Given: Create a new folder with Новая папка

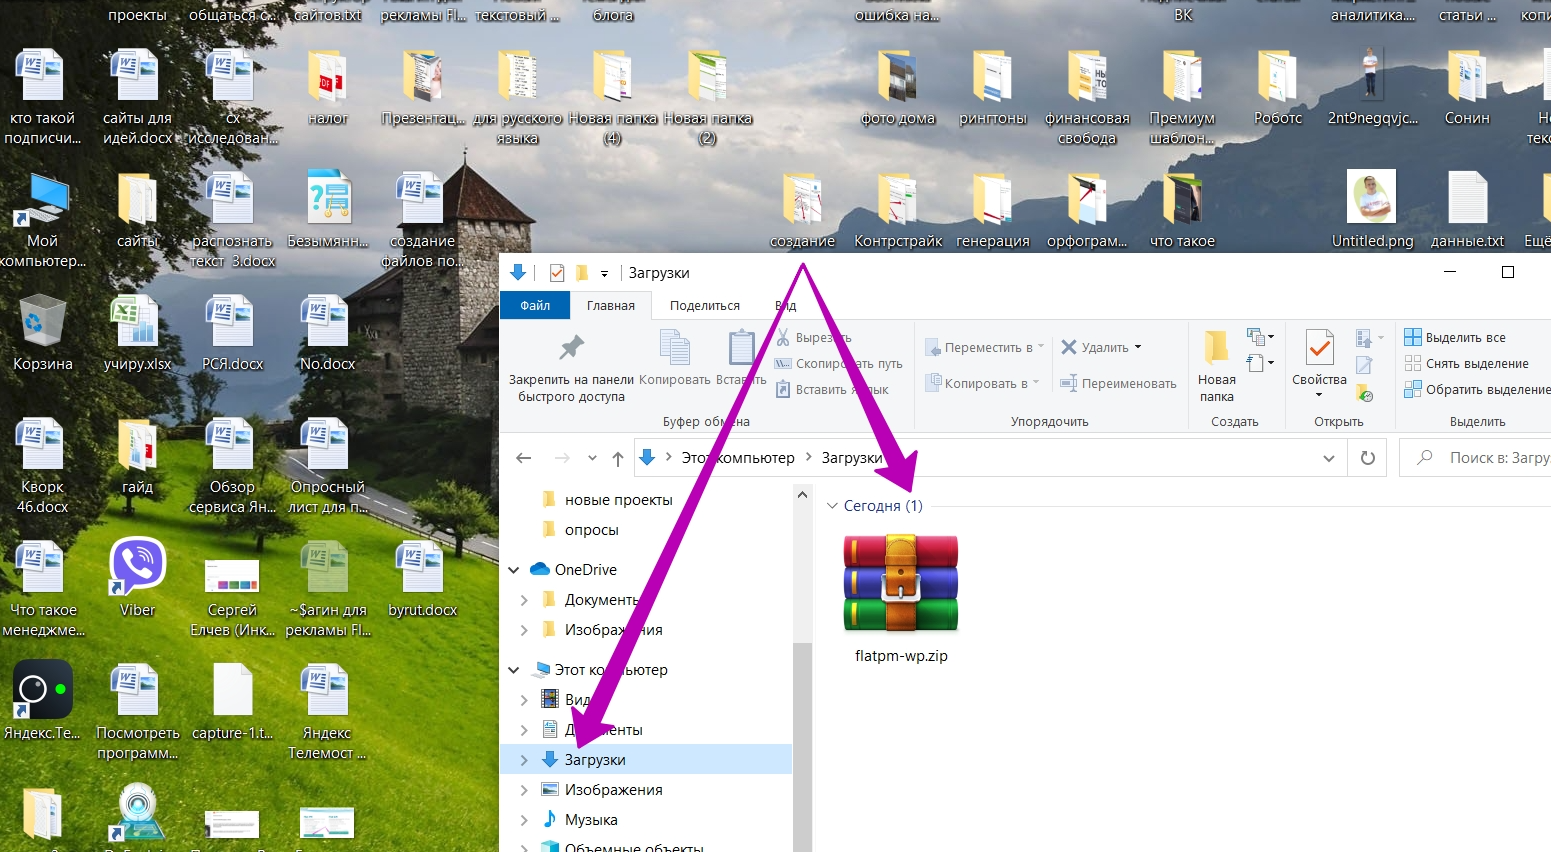Looking at the screenshot, I should [x=1216, y=367].
